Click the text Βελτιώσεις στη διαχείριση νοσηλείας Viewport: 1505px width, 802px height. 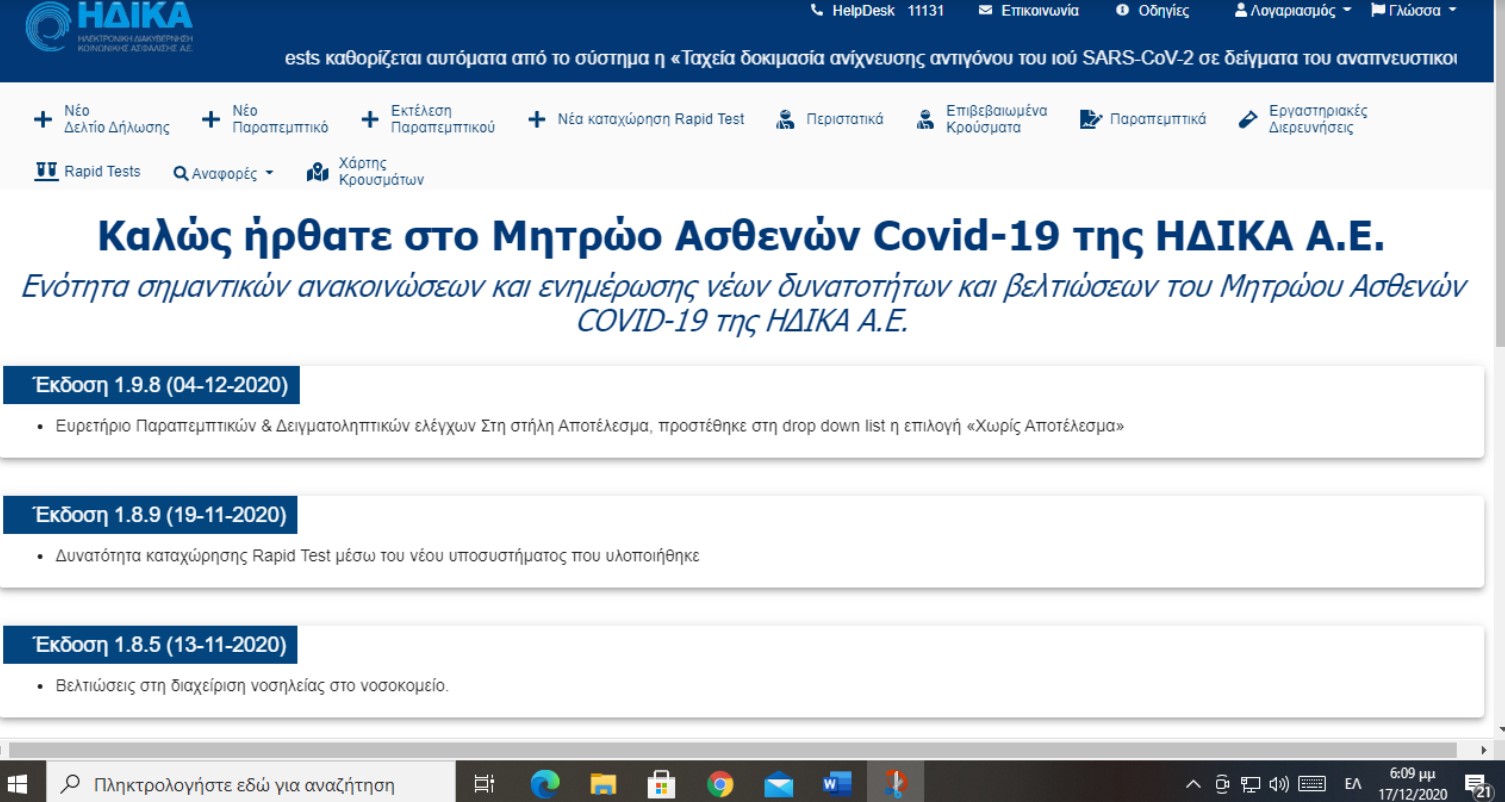pyautogui.click(x=252, y=686)
